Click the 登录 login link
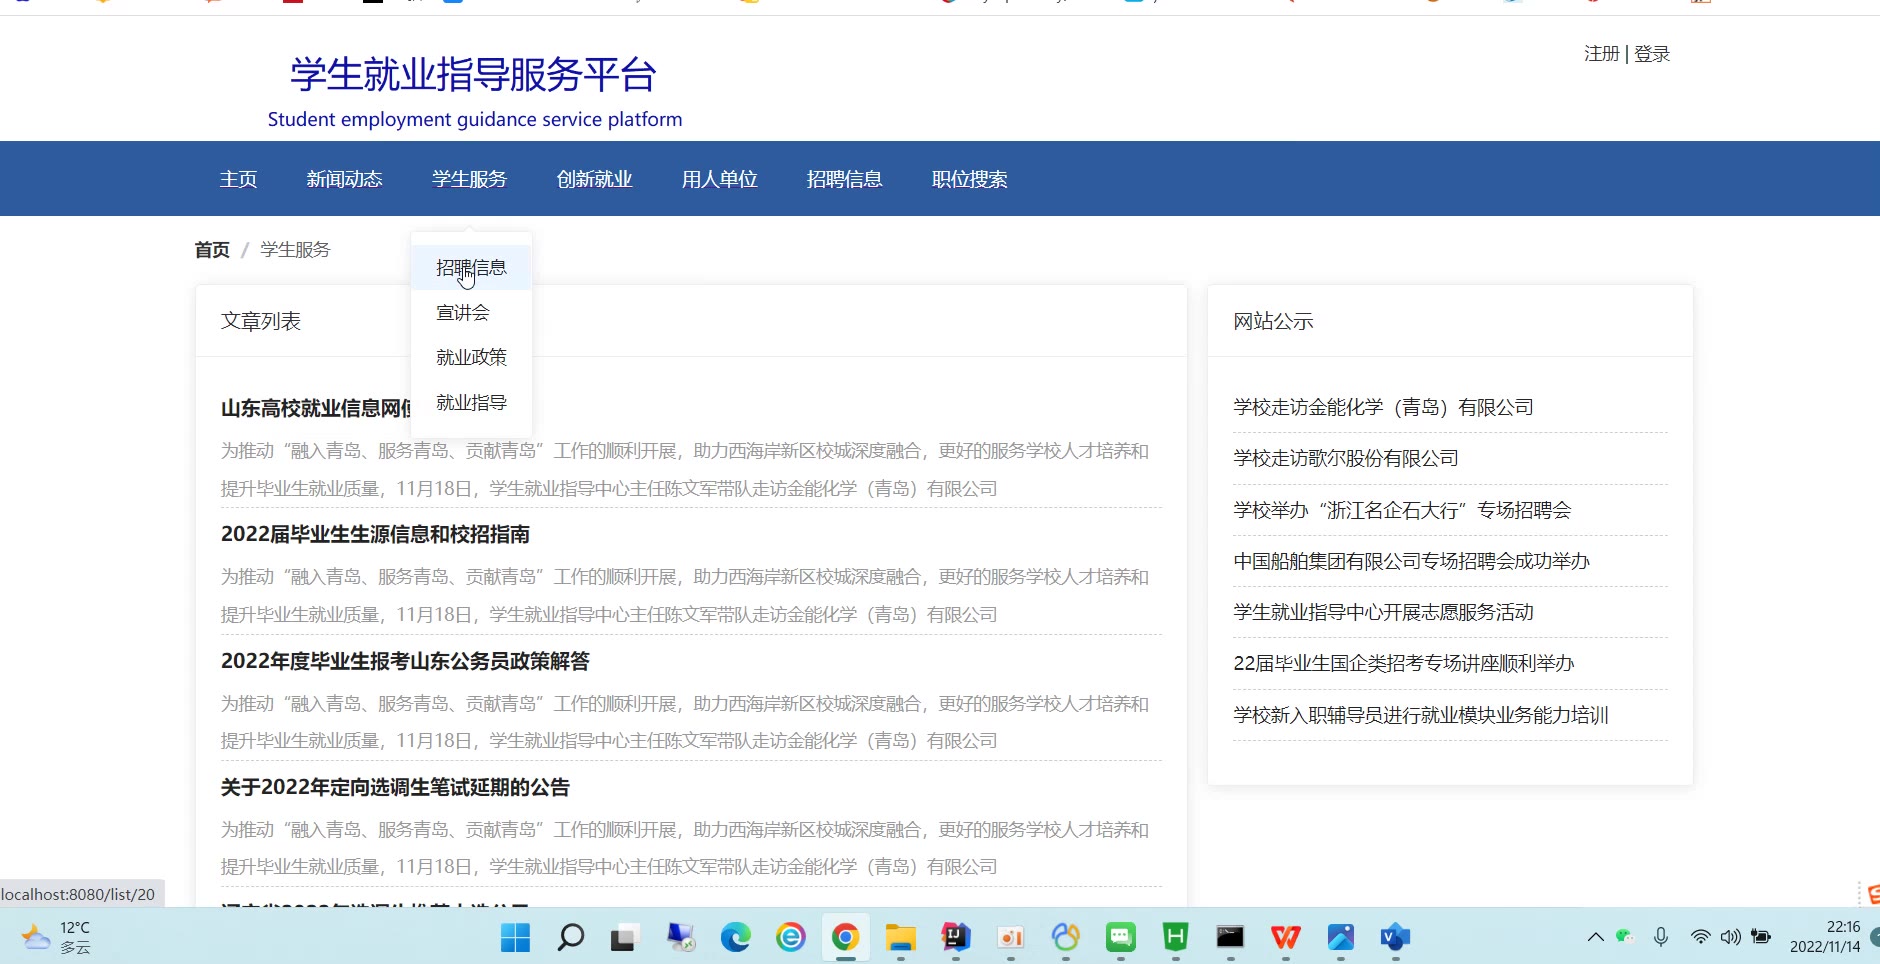The height and width of the screenshot is (964, 1880). coord(1652,54)
